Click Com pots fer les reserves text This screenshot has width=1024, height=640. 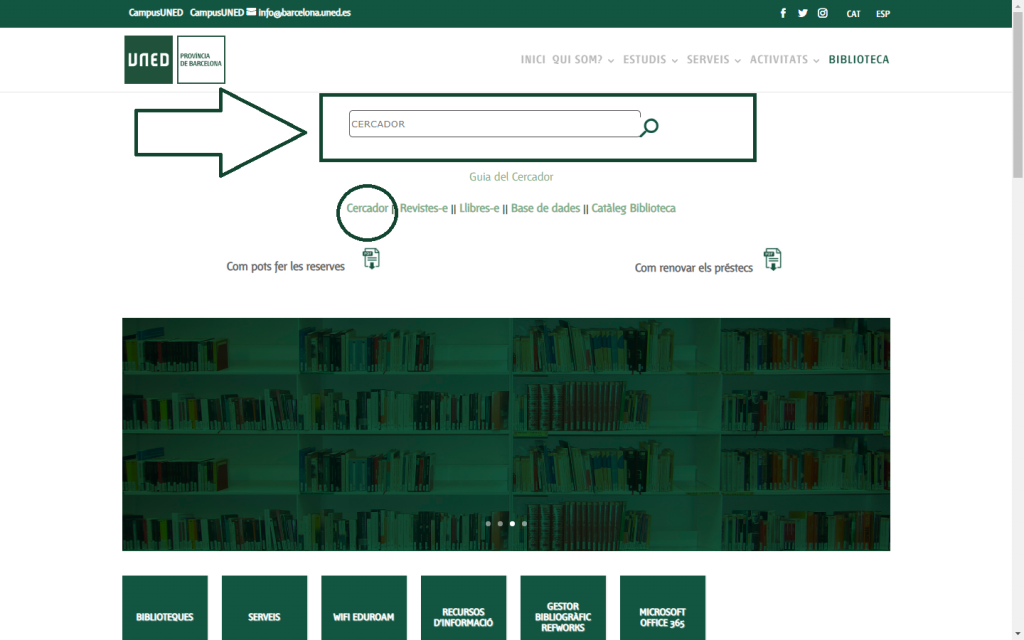285,266
